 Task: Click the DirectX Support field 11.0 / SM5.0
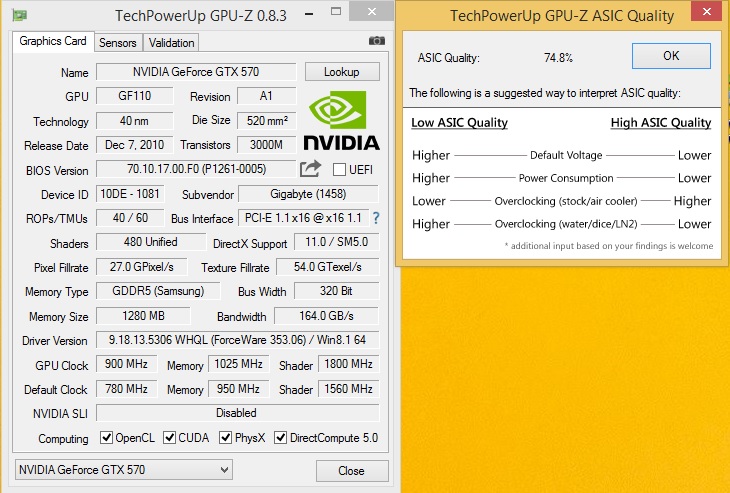337,242
